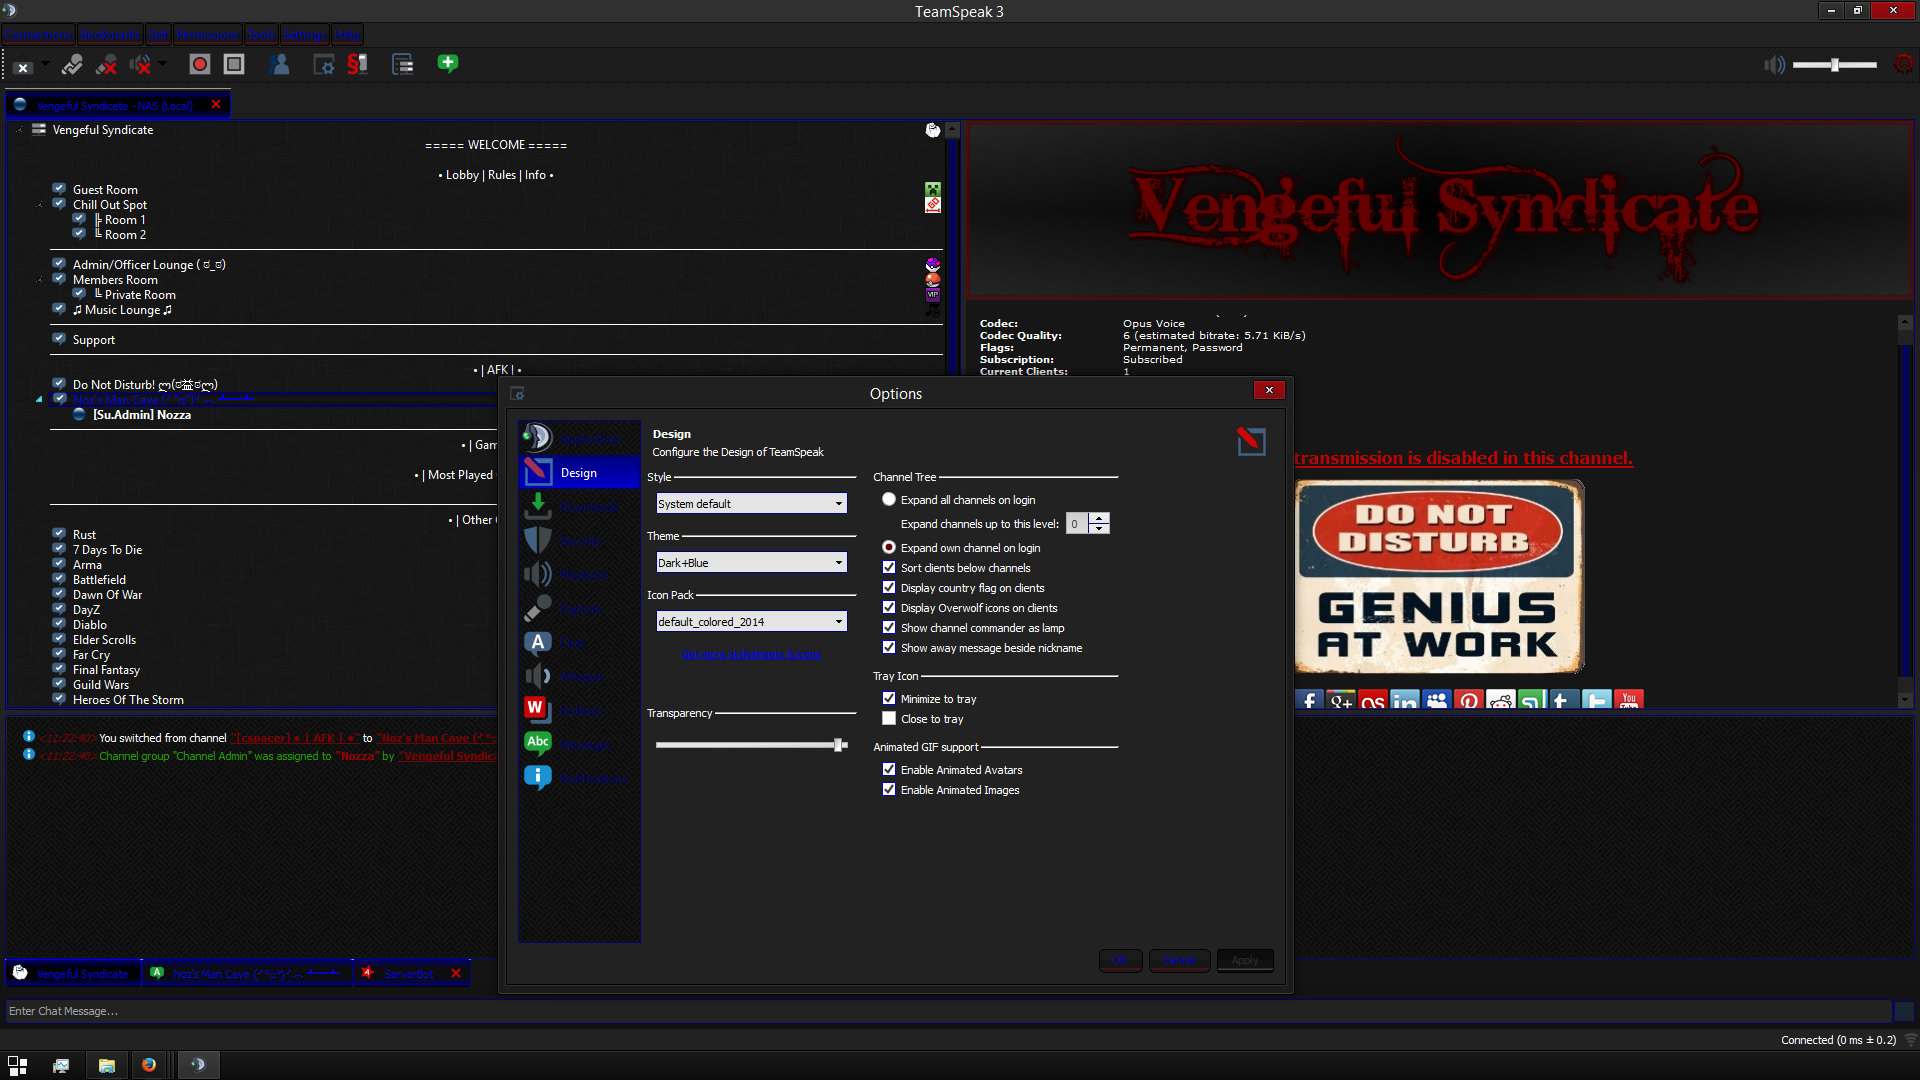Click the mute microphone toolbar icon
Image resolution: width=1920 pixels, height=1080 pixels.
point(106,65)
